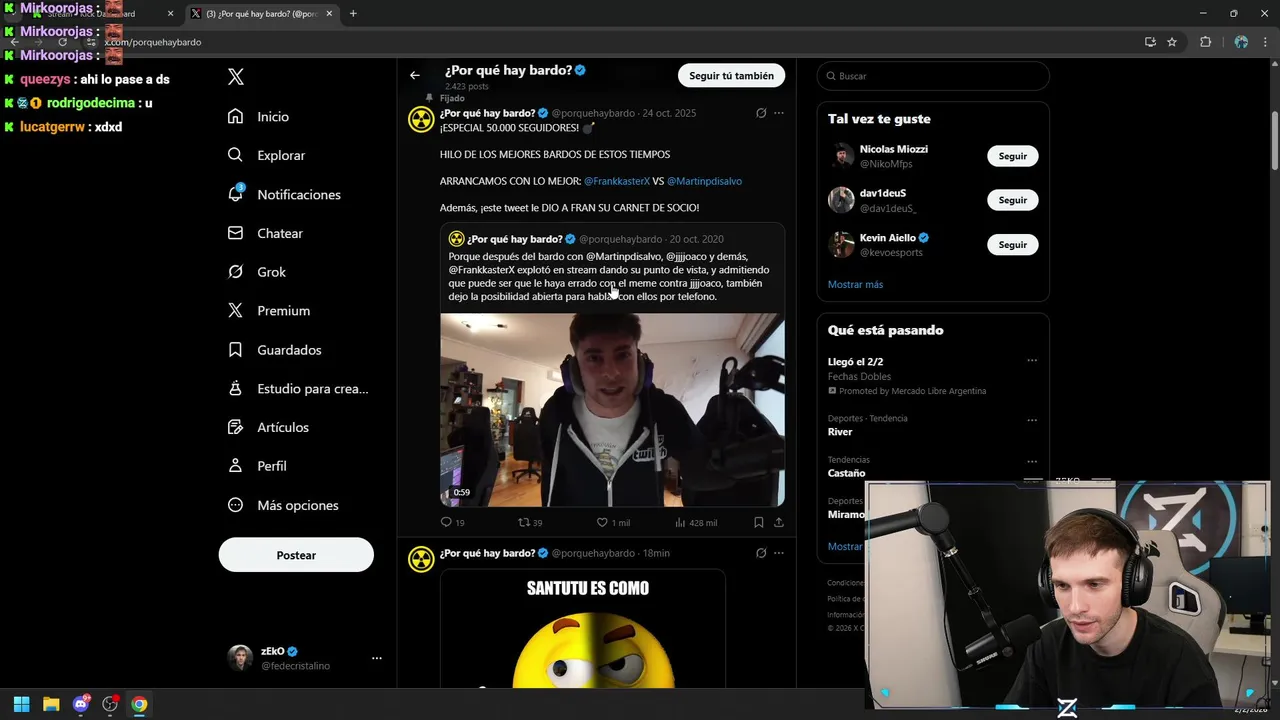Image resolution: width=1280 pixels, height=720 pixels.
Task: Click Mostrar más under suggestions
Action: pyautogui.click(x=855, y=284)
